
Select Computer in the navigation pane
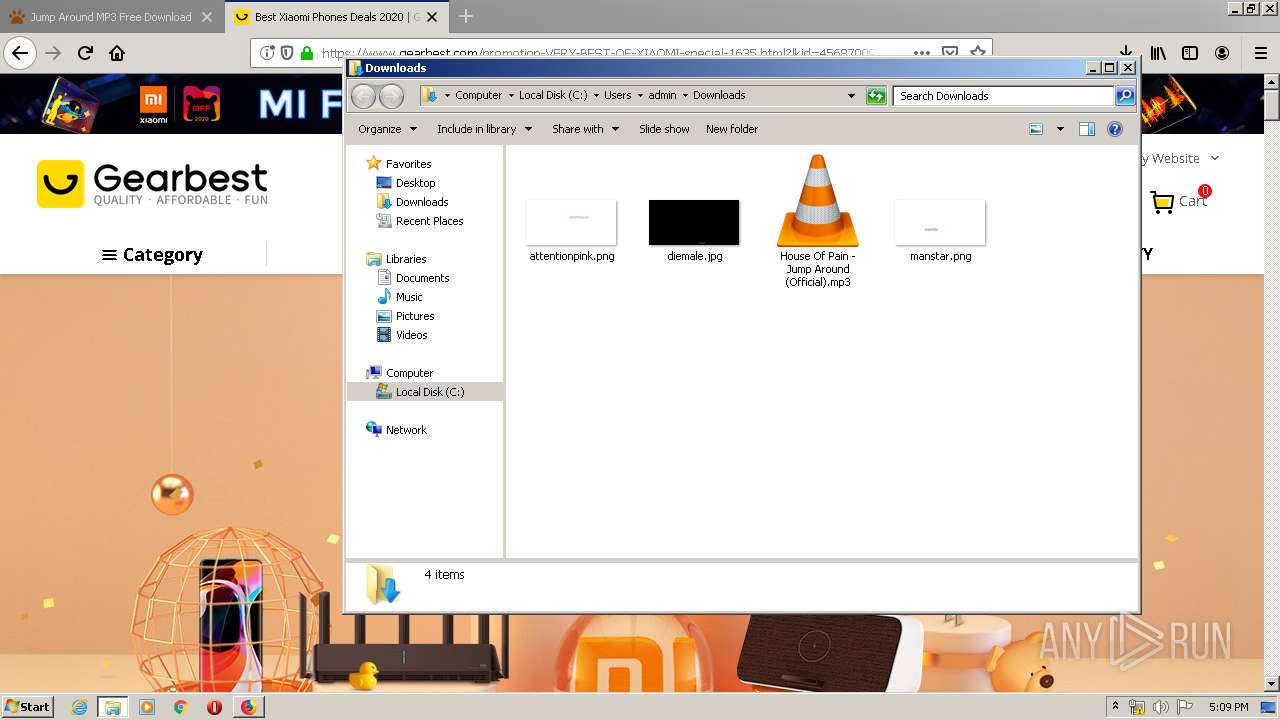[409, 373]
